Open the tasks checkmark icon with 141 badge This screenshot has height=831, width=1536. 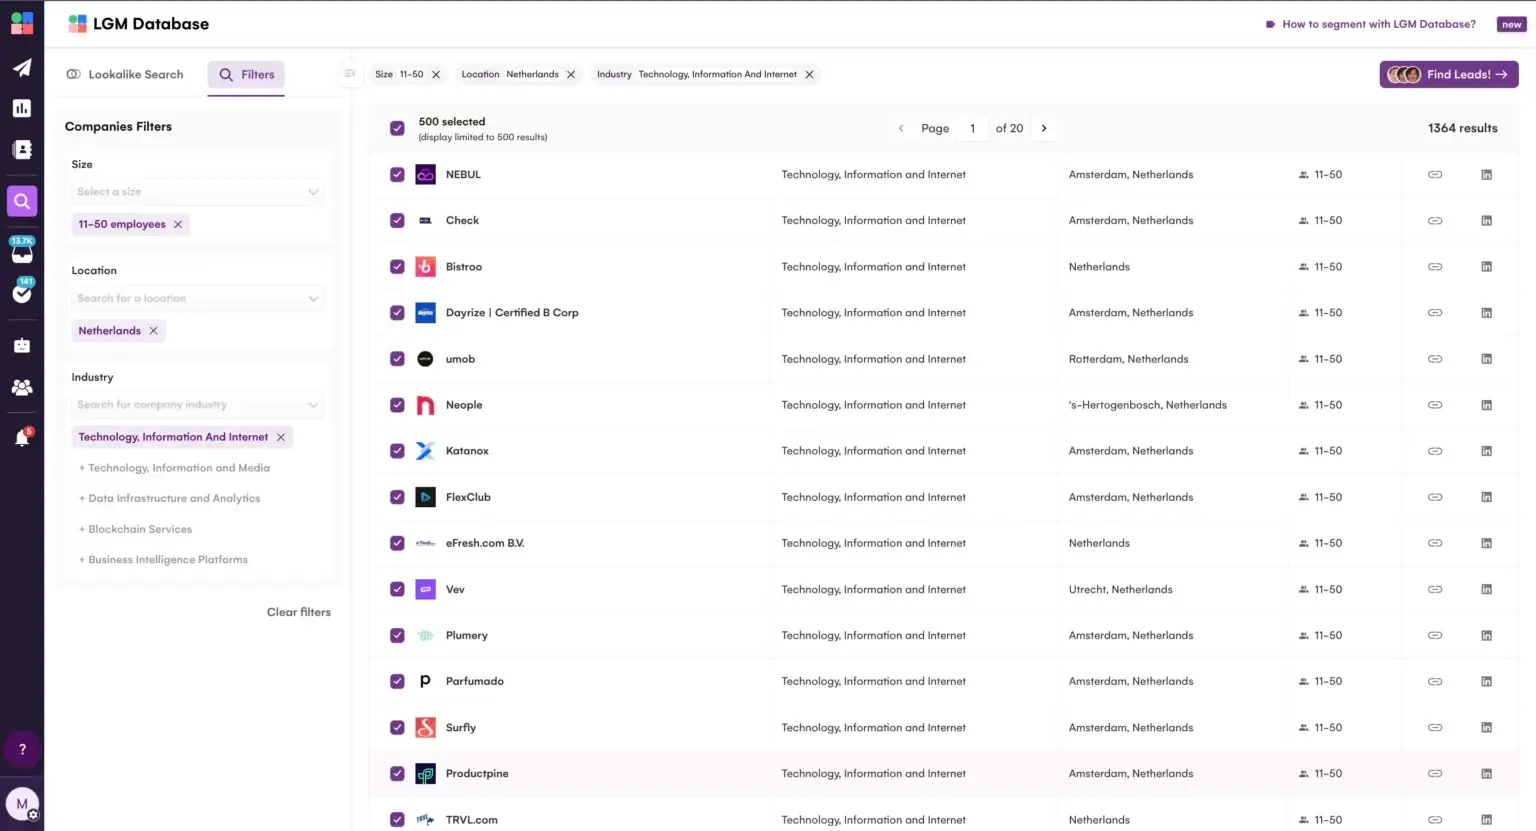(22, 291)
